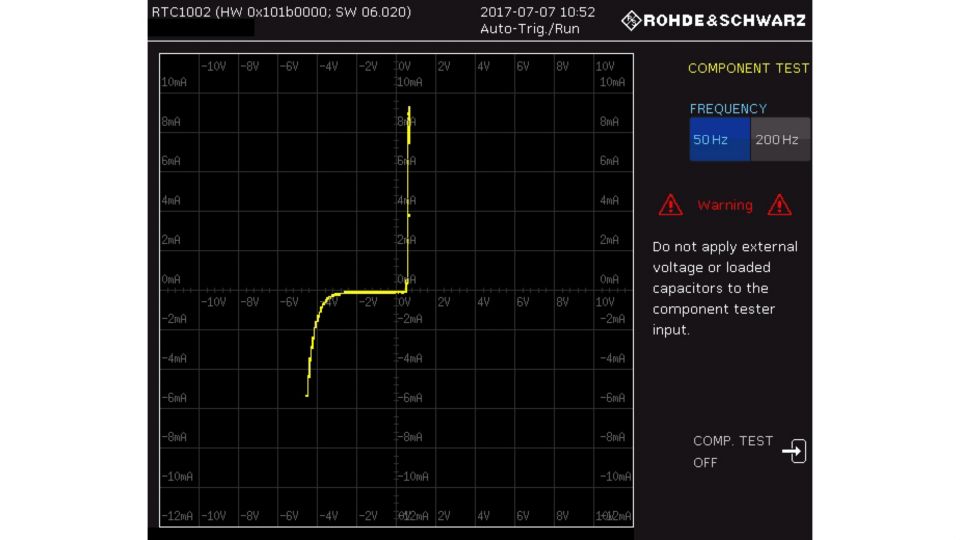
Task: Click the Auto-Trig./Run status indicator
Action: [x=529, y=29]
